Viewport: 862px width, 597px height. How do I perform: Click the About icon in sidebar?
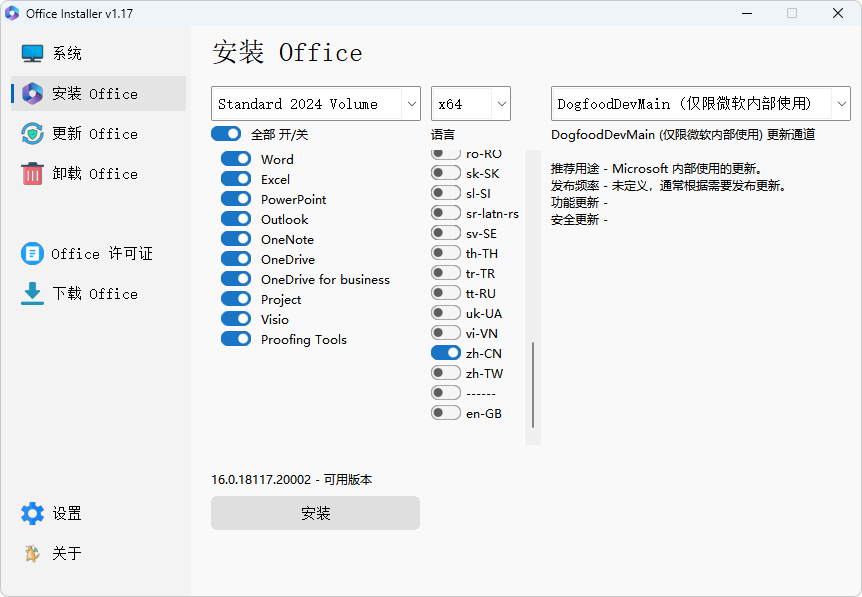33,554
